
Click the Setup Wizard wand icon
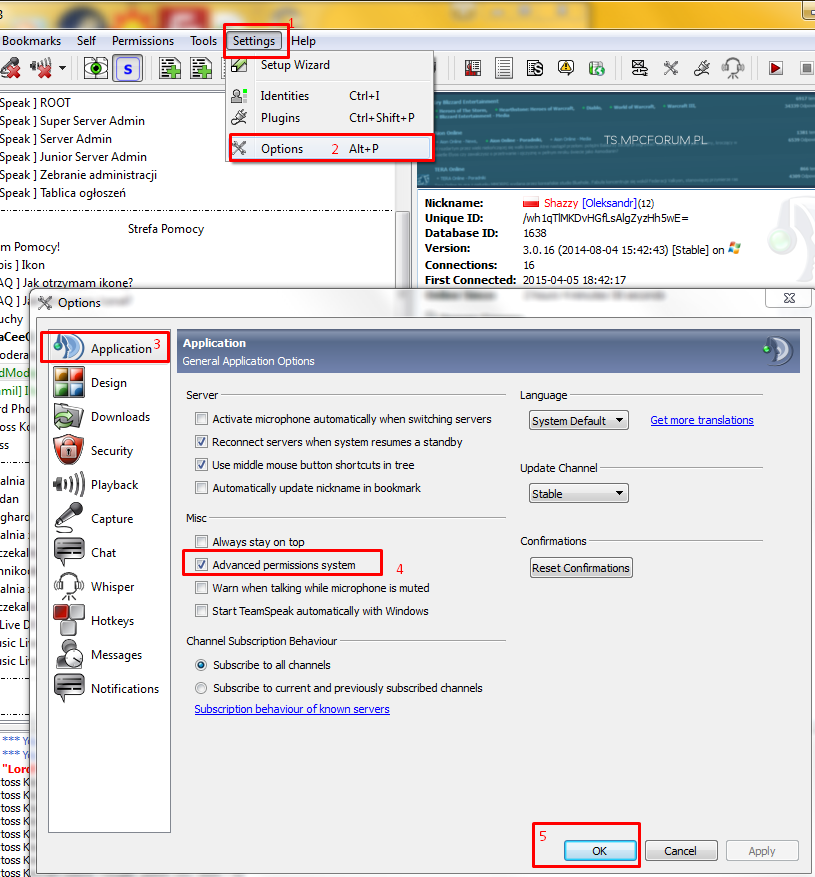pos(239,65)
